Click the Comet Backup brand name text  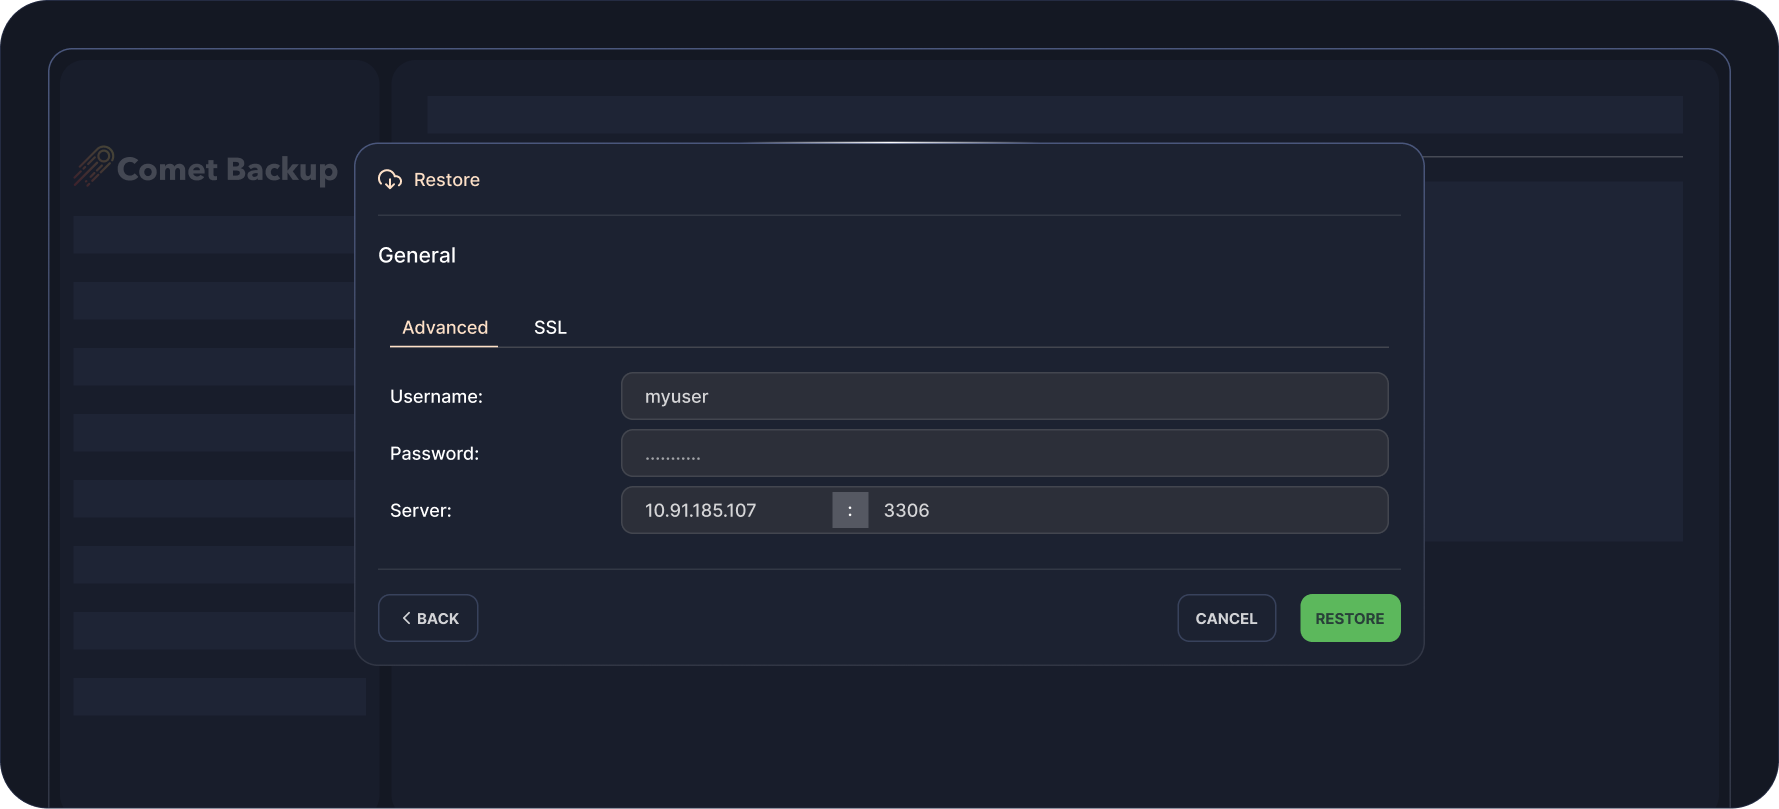[227, 169]
